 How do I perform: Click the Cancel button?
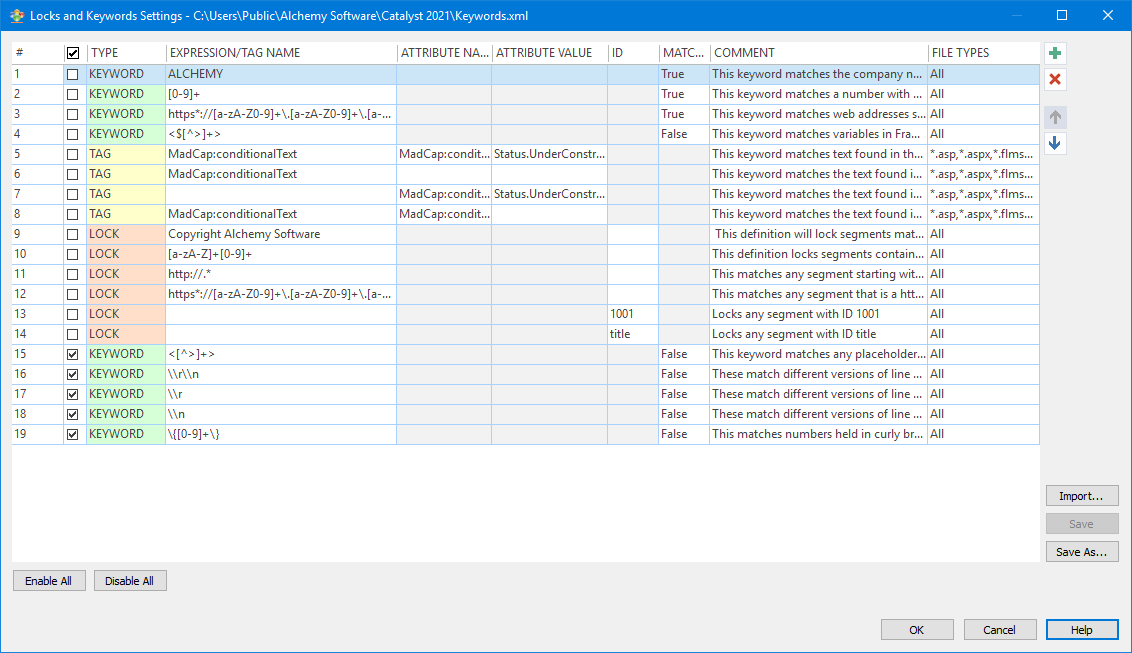[1000, 630]
